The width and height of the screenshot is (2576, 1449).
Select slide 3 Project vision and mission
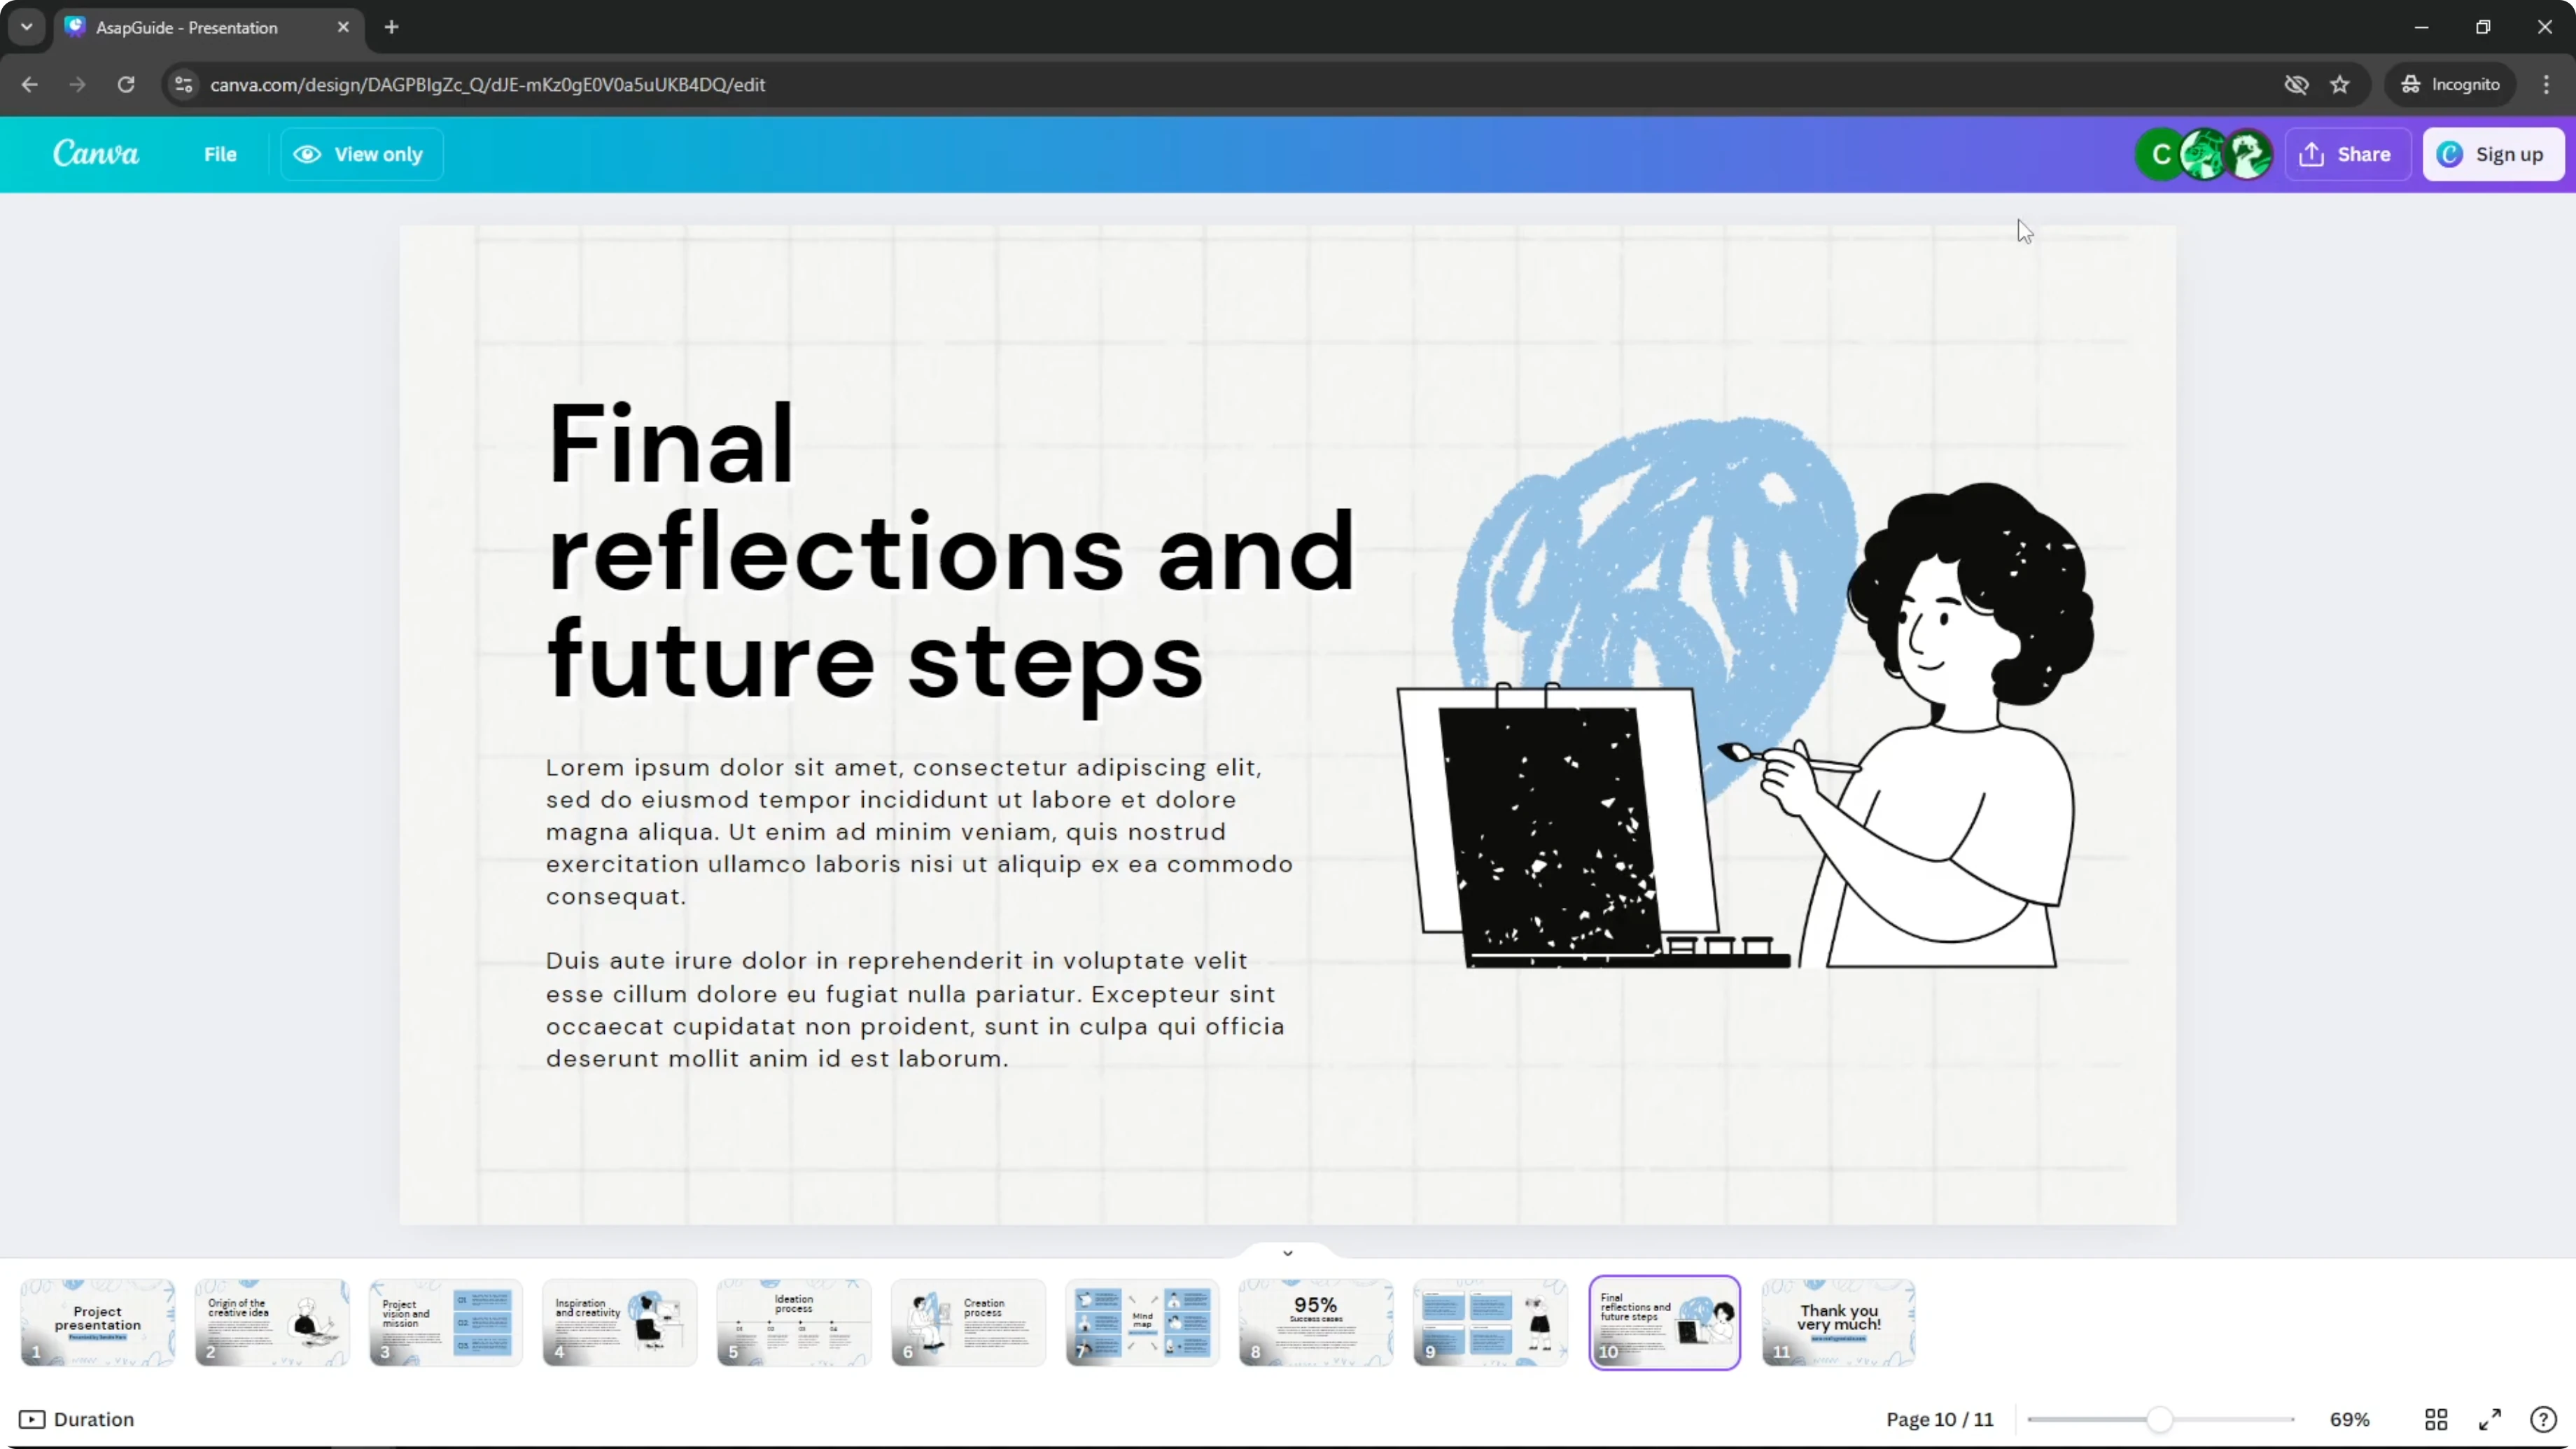pyautogui.click(x=446, y=1322)
